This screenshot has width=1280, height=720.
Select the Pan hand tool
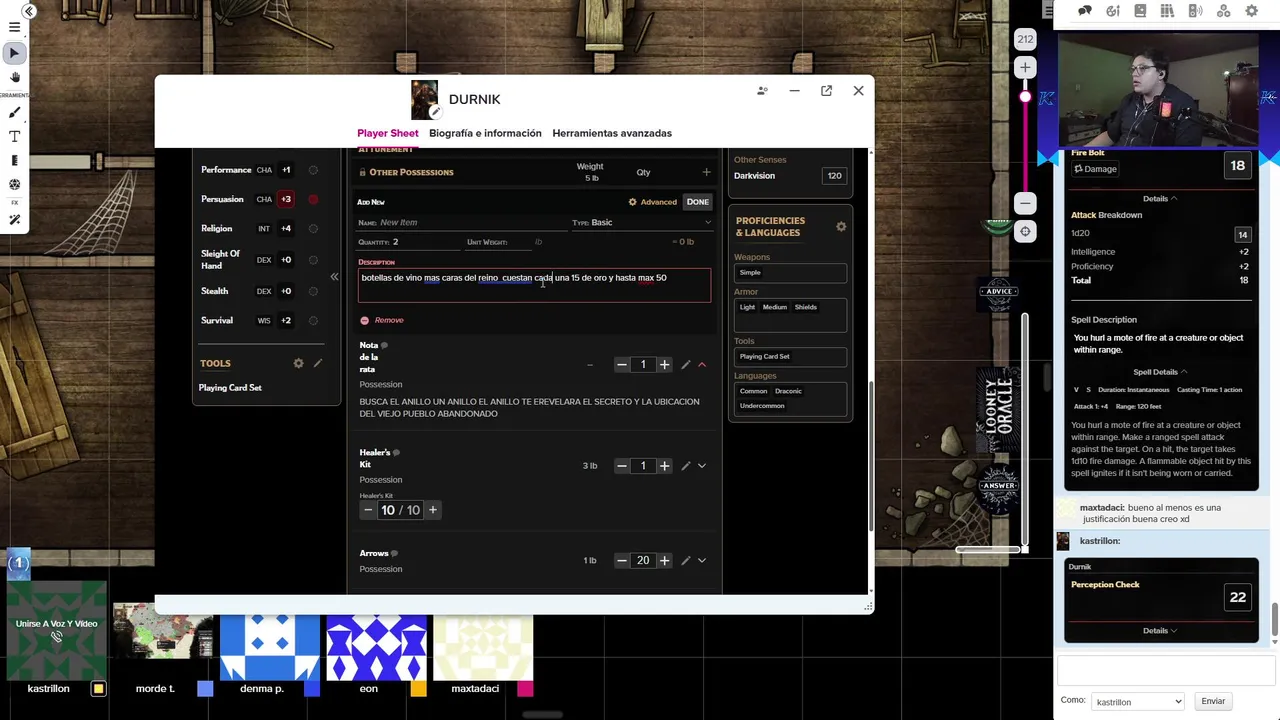pos(14,77)
